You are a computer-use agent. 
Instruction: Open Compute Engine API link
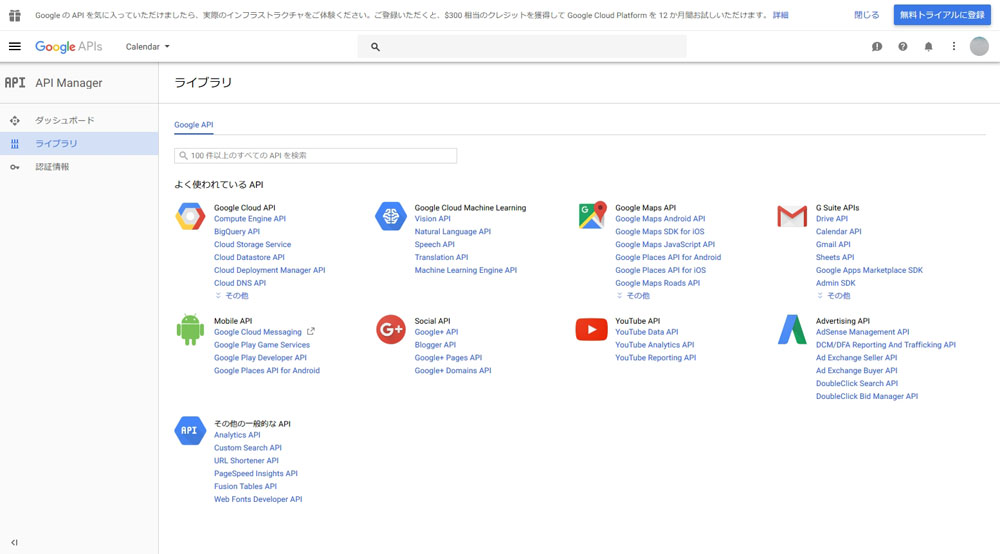(250, 219)
